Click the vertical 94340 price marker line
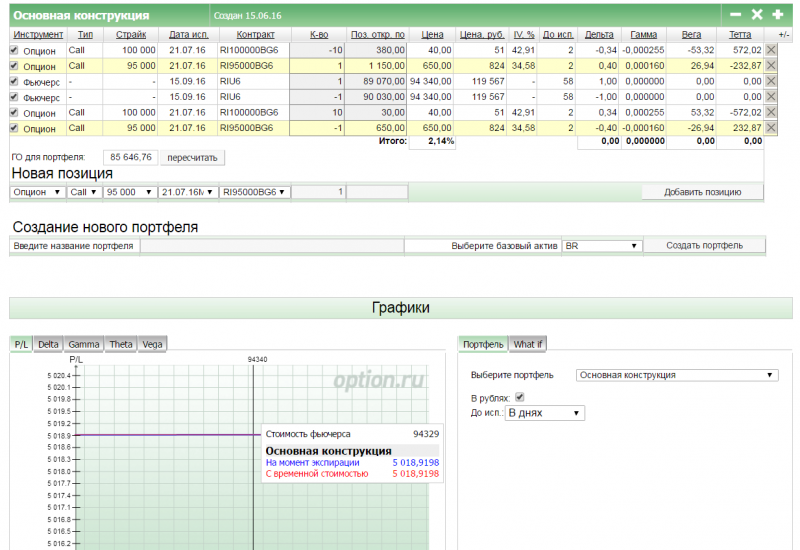800x550 pixels. [x=254, y=400]
